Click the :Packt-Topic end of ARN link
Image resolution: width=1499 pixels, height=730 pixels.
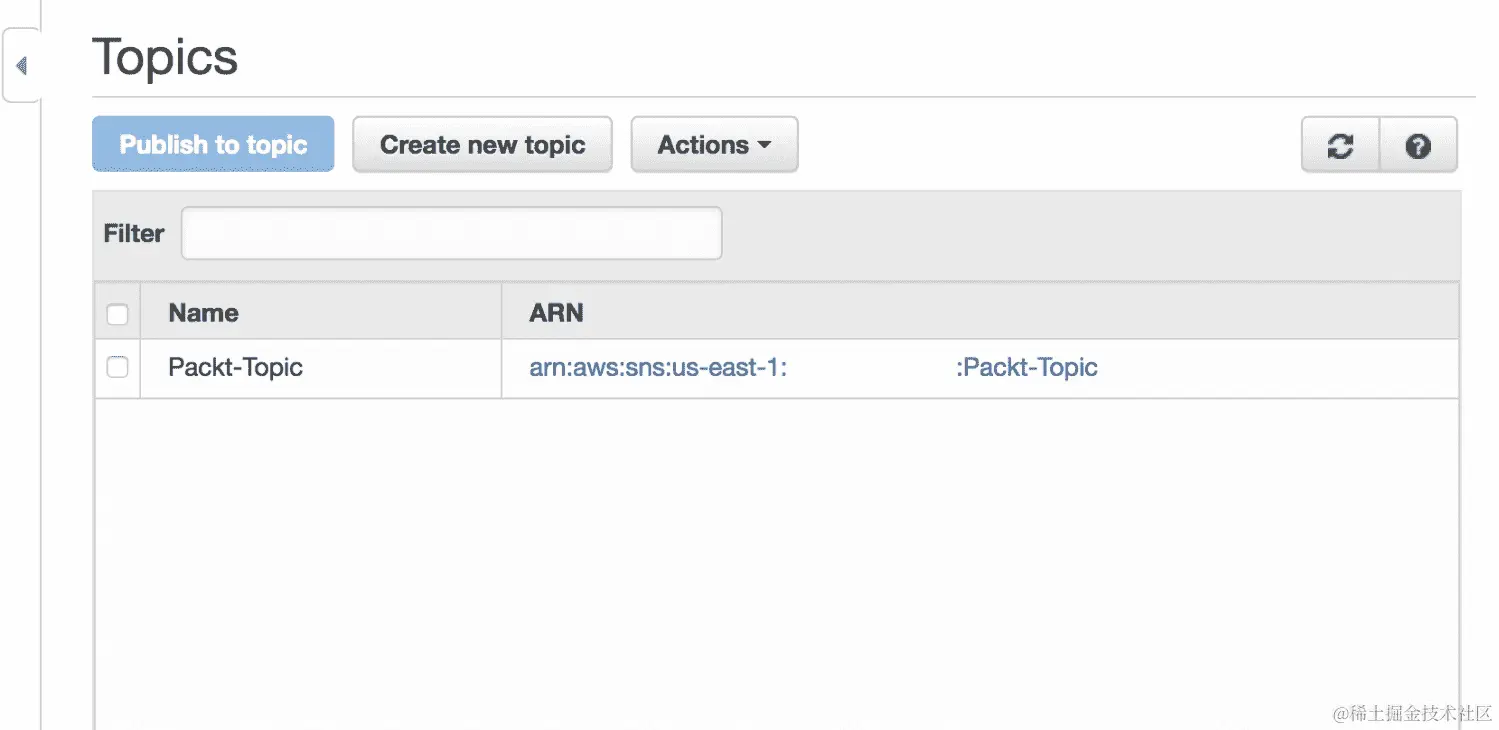coord(1027,367)
